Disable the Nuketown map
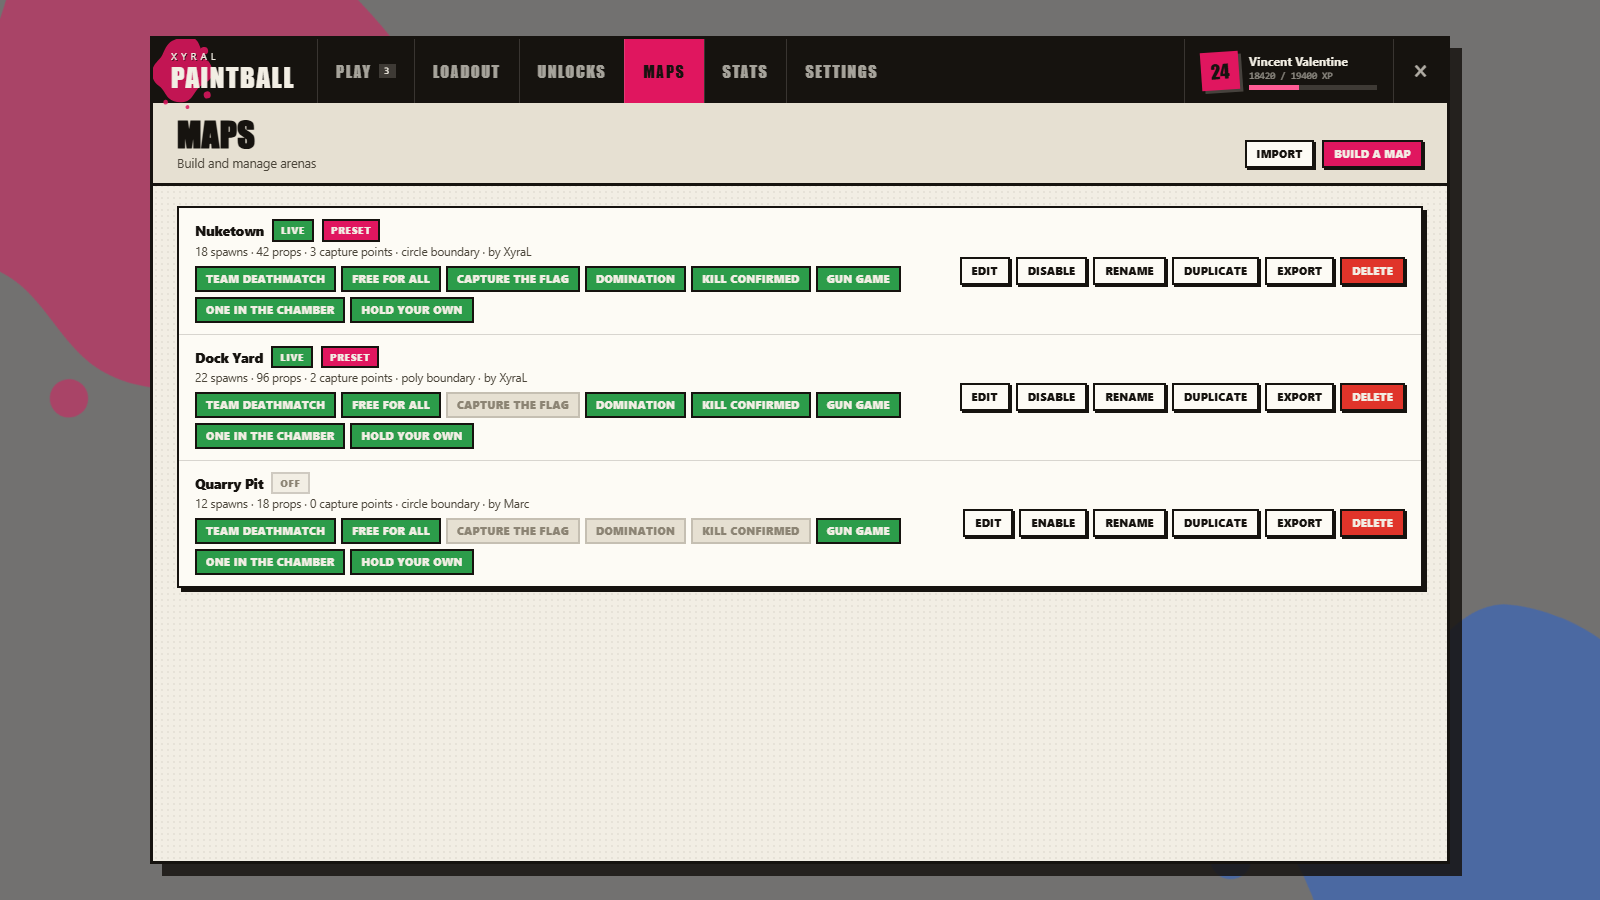Viewport: 1600px width, 900px height. pyautogui.click(x=1051, y=271)
